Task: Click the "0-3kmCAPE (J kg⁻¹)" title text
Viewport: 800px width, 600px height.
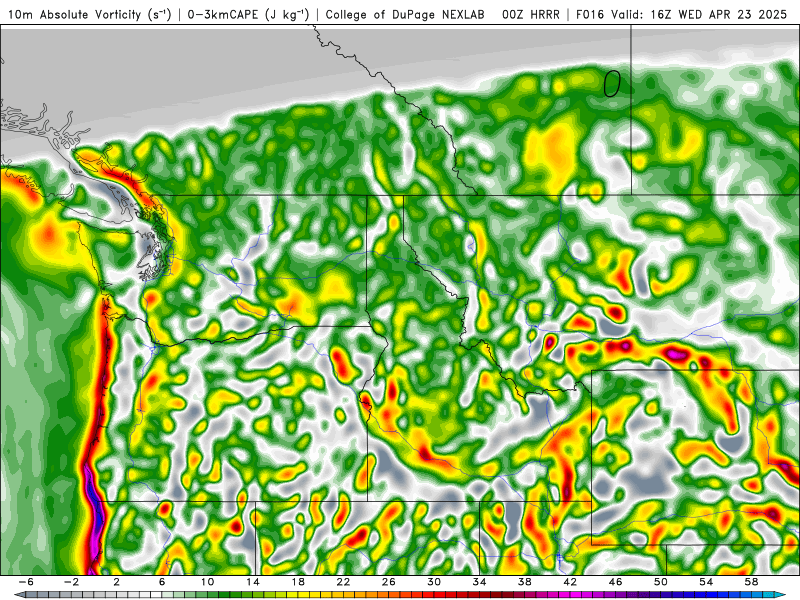Action: pos(248,15)
